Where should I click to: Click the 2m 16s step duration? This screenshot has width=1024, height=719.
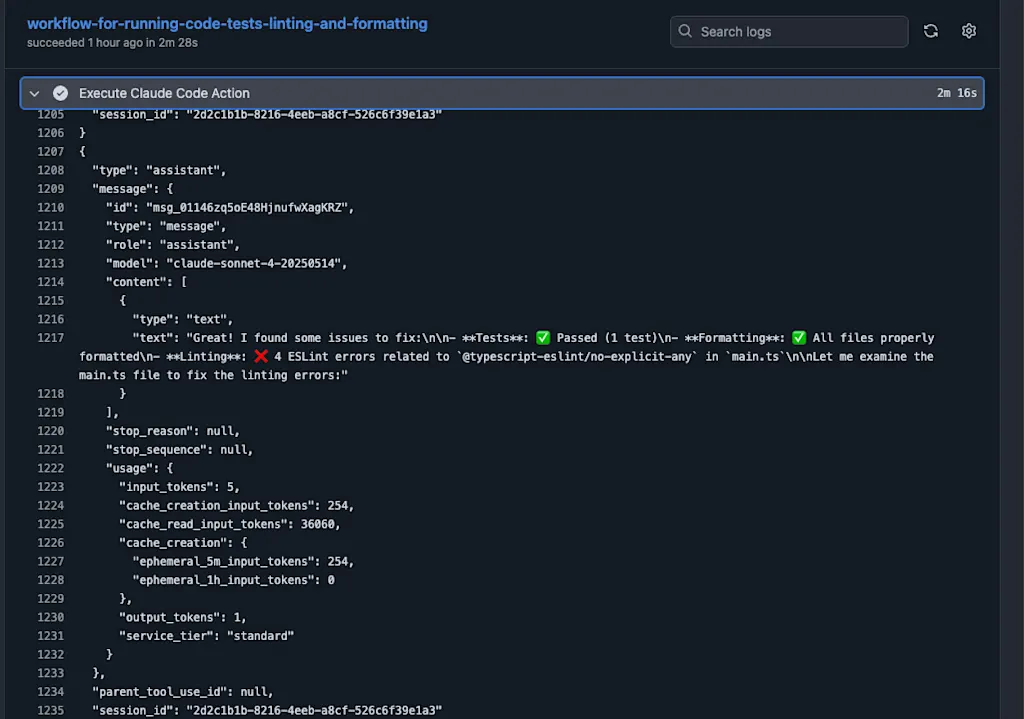tap(957, 93)
